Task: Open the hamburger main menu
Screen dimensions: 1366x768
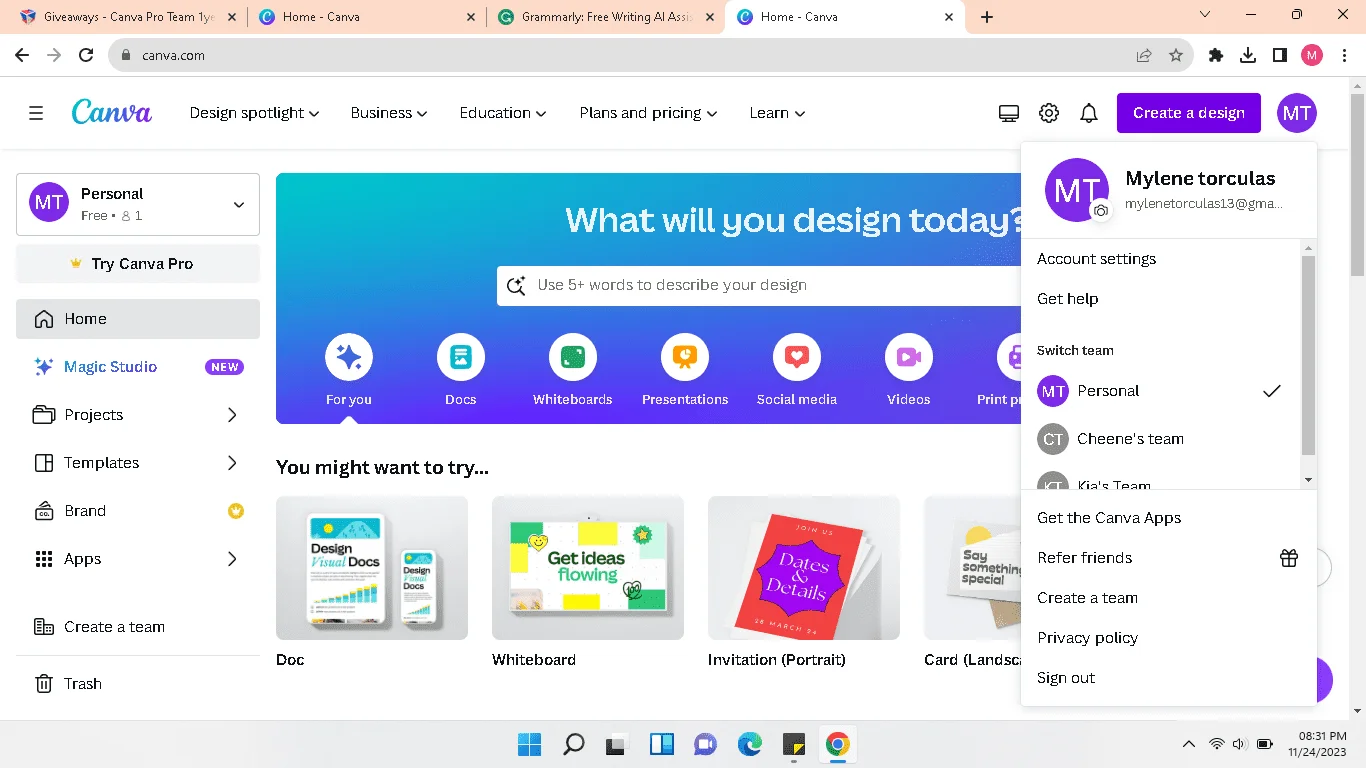Action: pyautogui.click(x=36, y=113)
